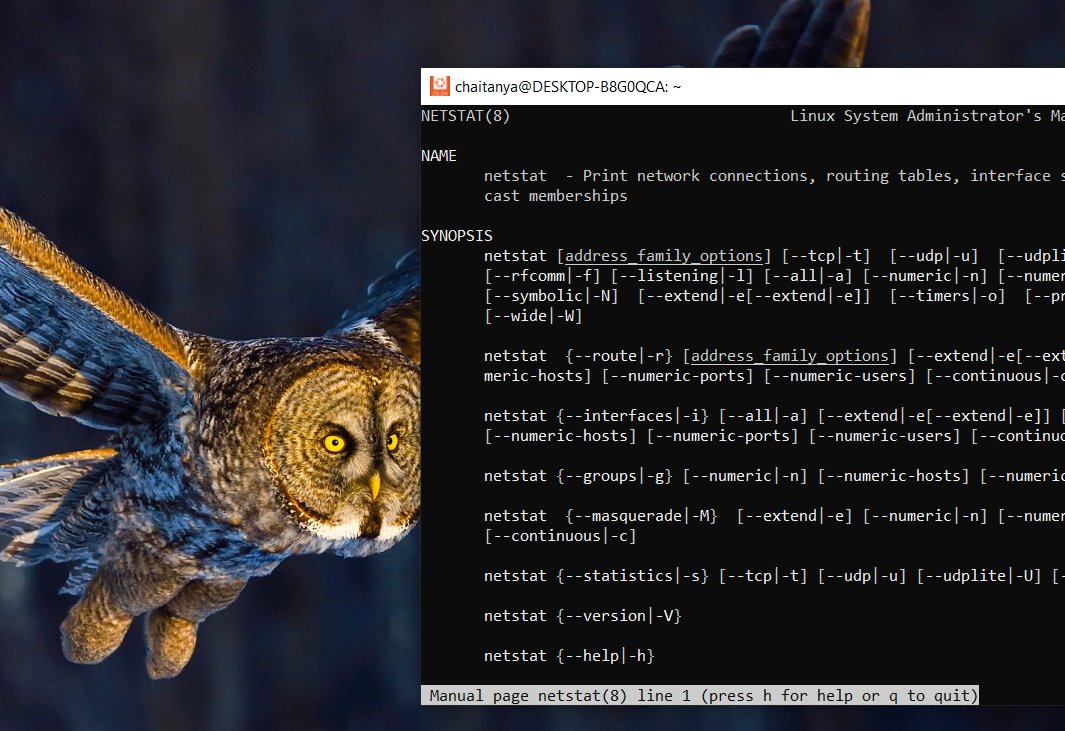Click the {--groups|-g} option
This screenshot has height=731, width=1065.
[x=615, y=475]
